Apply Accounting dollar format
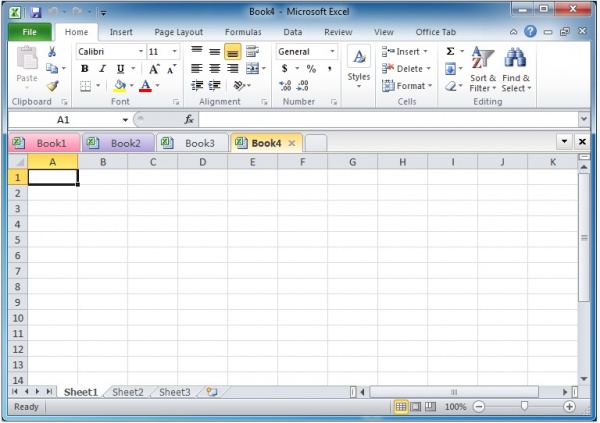The height and width of the screenshot is (423, 600). (284, 69)
